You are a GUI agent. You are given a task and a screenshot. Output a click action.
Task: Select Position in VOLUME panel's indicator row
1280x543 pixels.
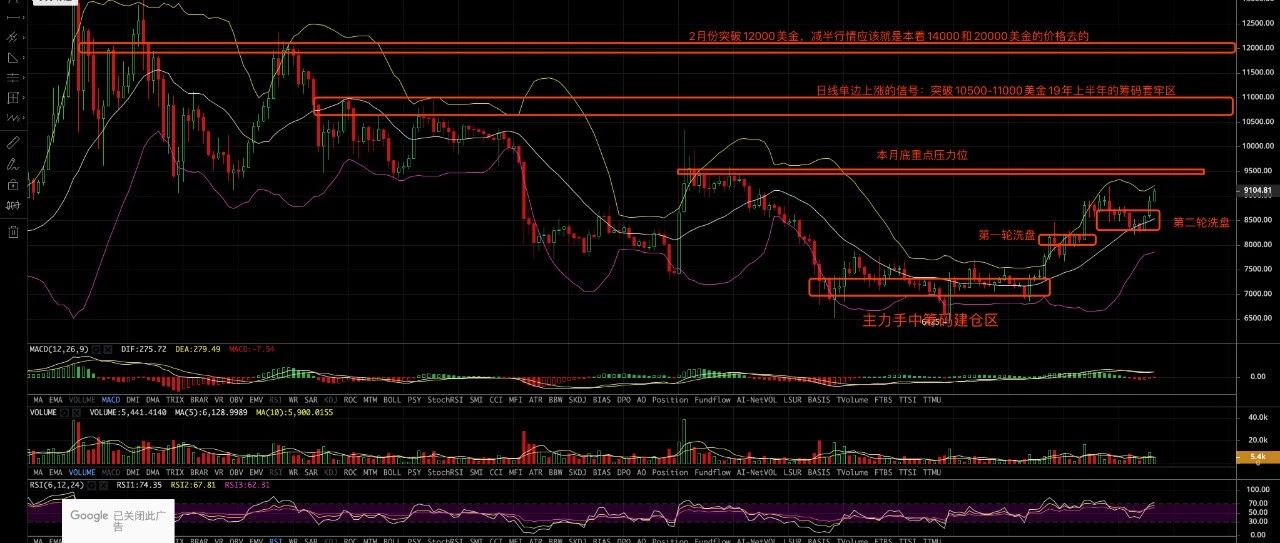[670, 471]
